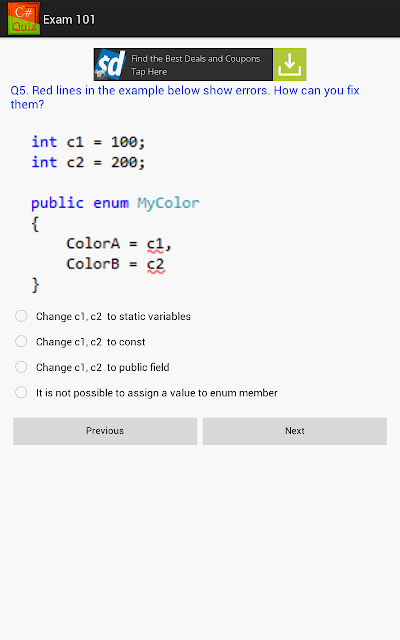Advance with the Next button
The width and height of the screenshot is (400, 640).
(295, 431)
